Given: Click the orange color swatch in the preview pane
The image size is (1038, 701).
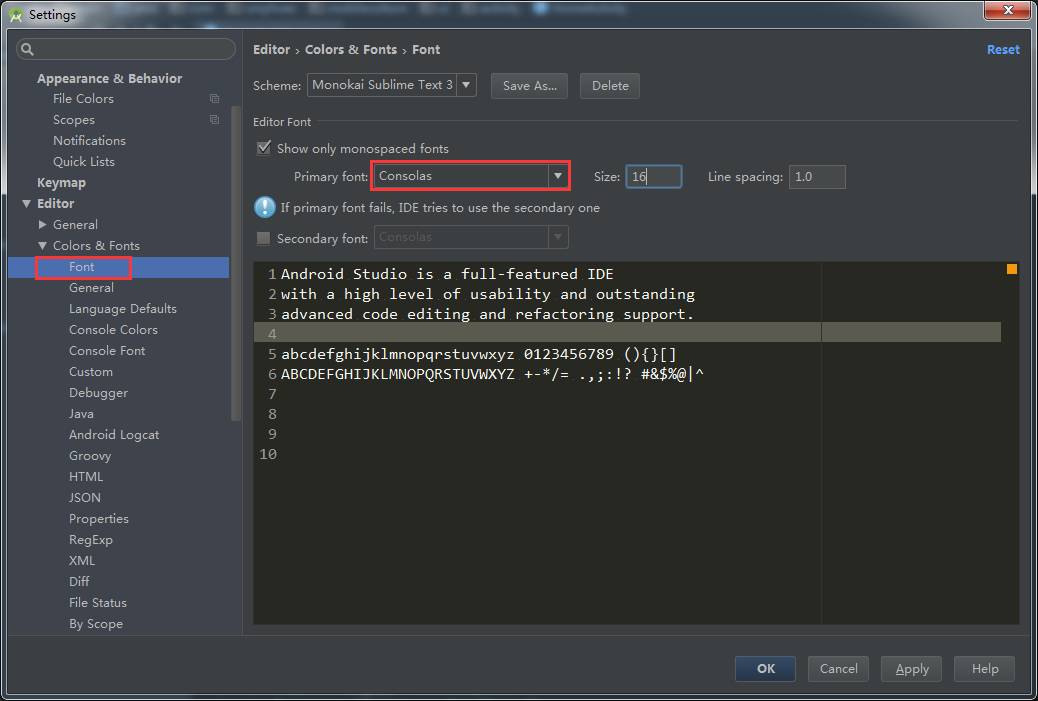Looking at the screenshot, I should tap(1010, 268).
